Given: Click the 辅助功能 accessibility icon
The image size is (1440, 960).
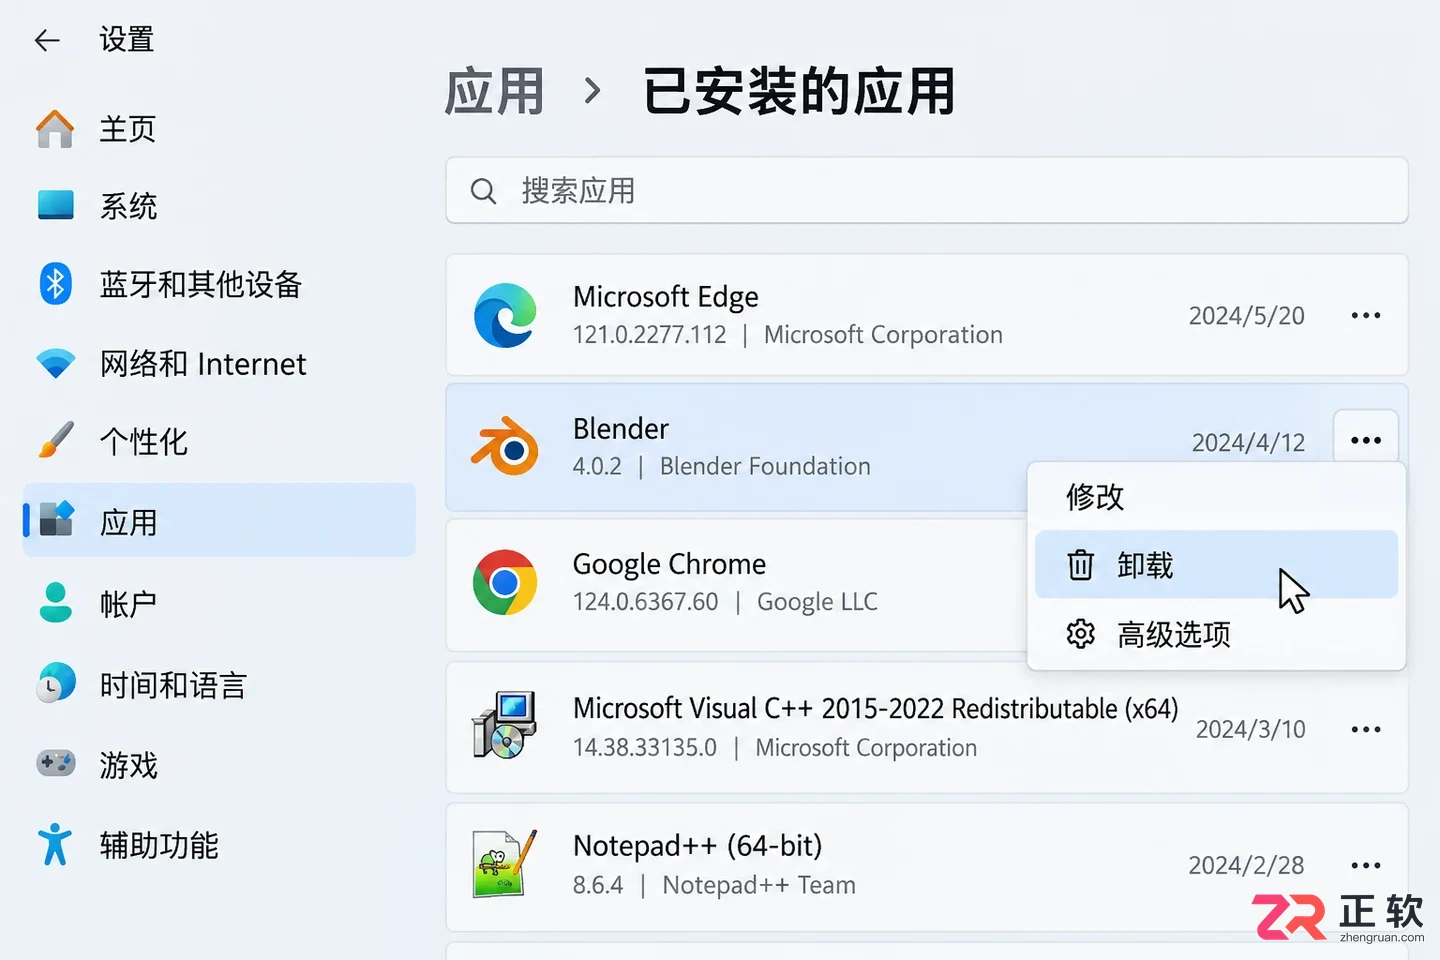Looking at the screenshot, I should [55, 844].
